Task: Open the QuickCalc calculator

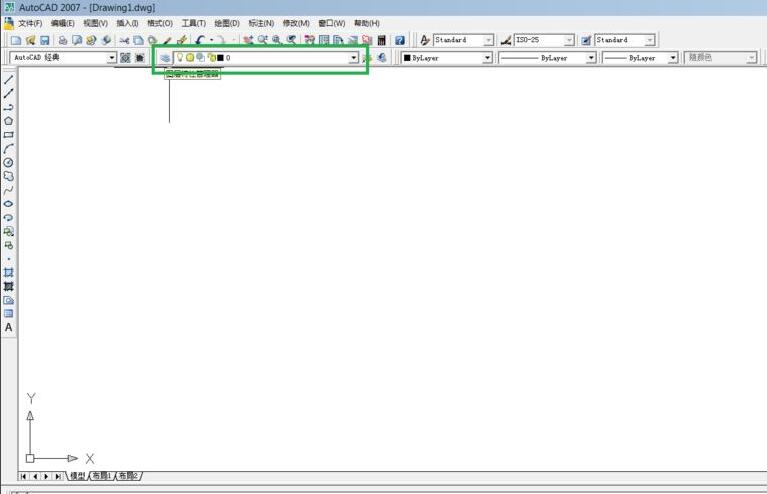Action: (382, 40)
